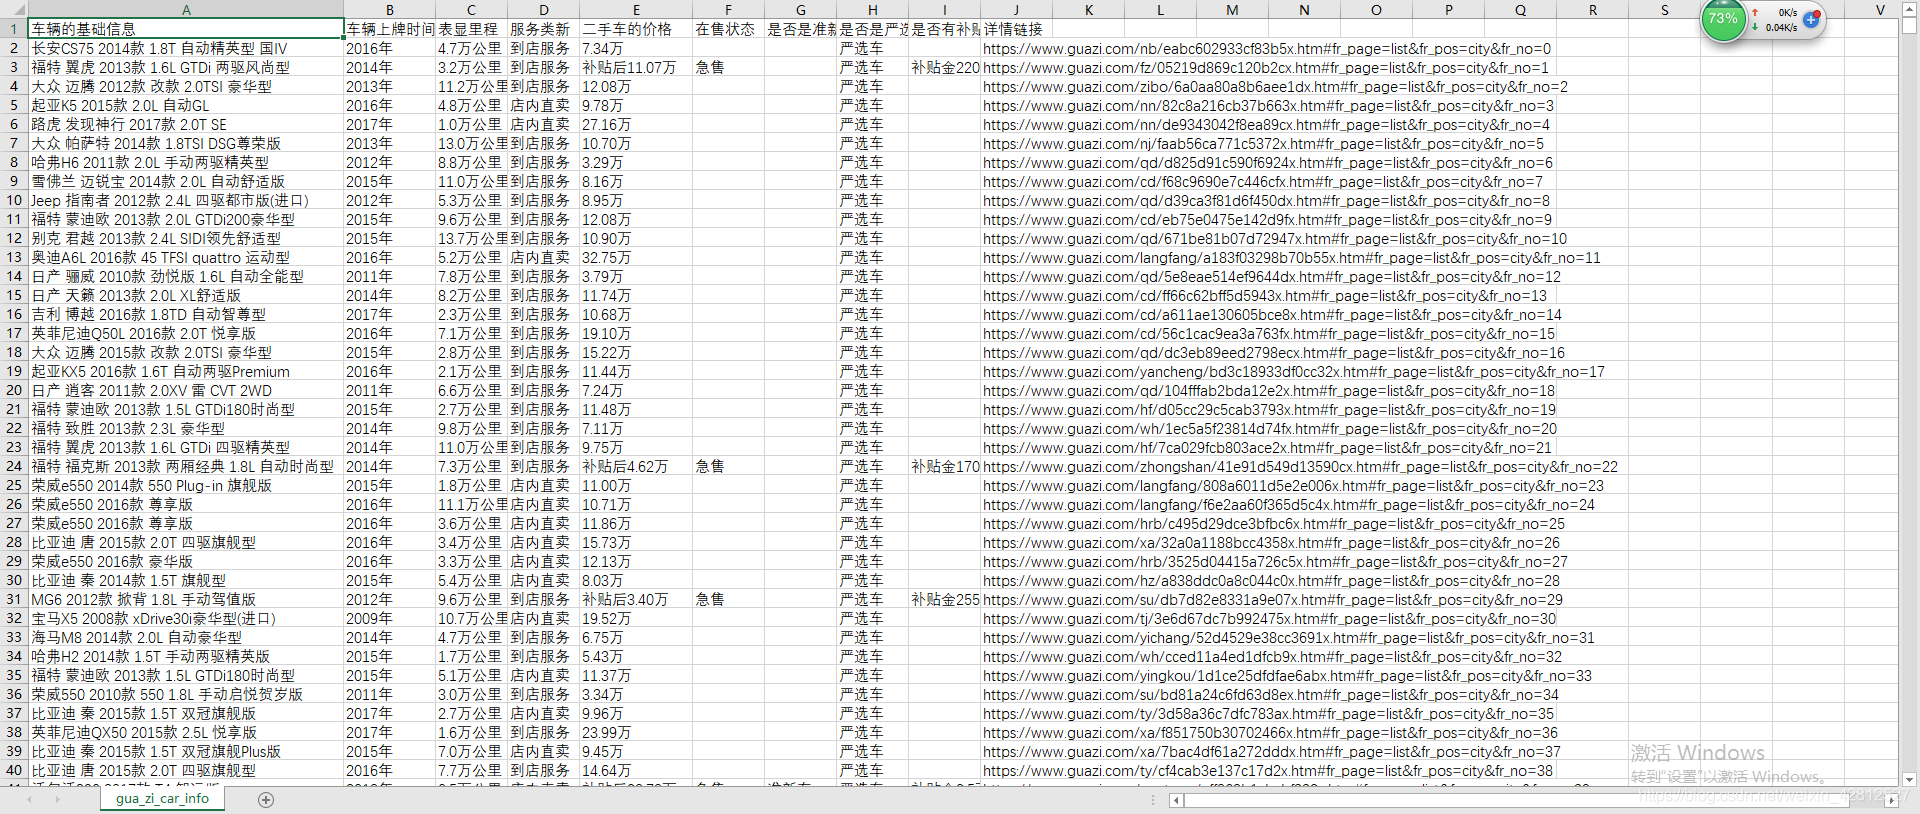Image resolution: width=1920 pixels, height=814 pixels.
Task: Select the row 24 header
Action: click(x=14, y=466)
